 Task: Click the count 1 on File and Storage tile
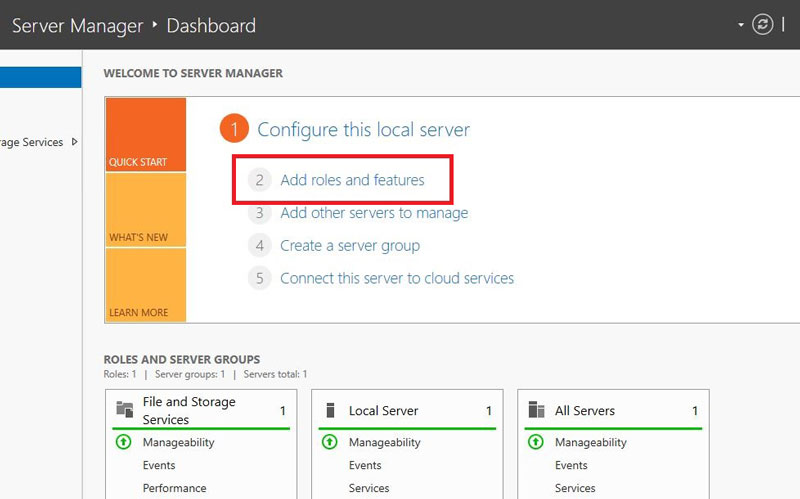[x=283, y=411]
